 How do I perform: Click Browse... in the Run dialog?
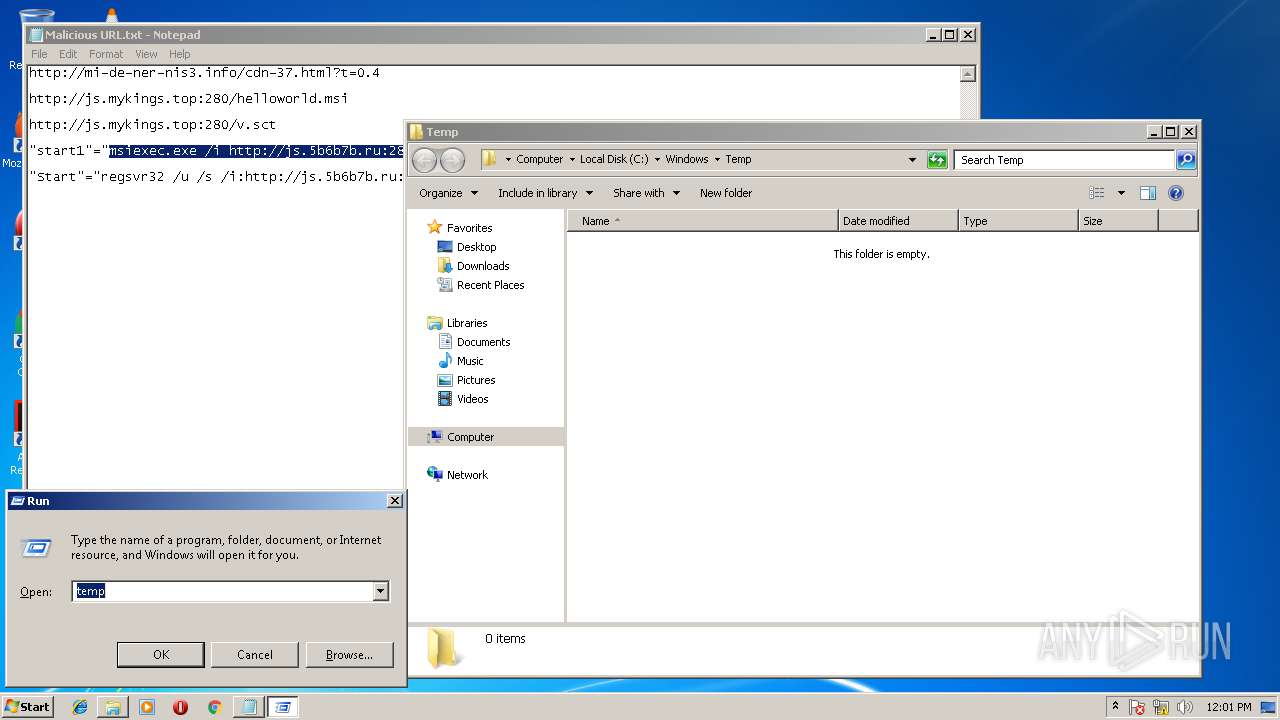click(349, 655)
